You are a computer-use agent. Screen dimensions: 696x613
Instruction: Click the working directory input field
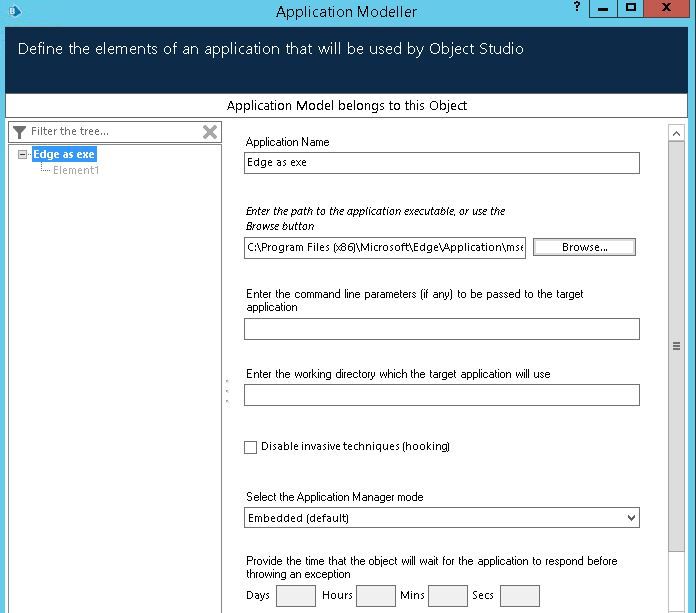coord(441,395)
